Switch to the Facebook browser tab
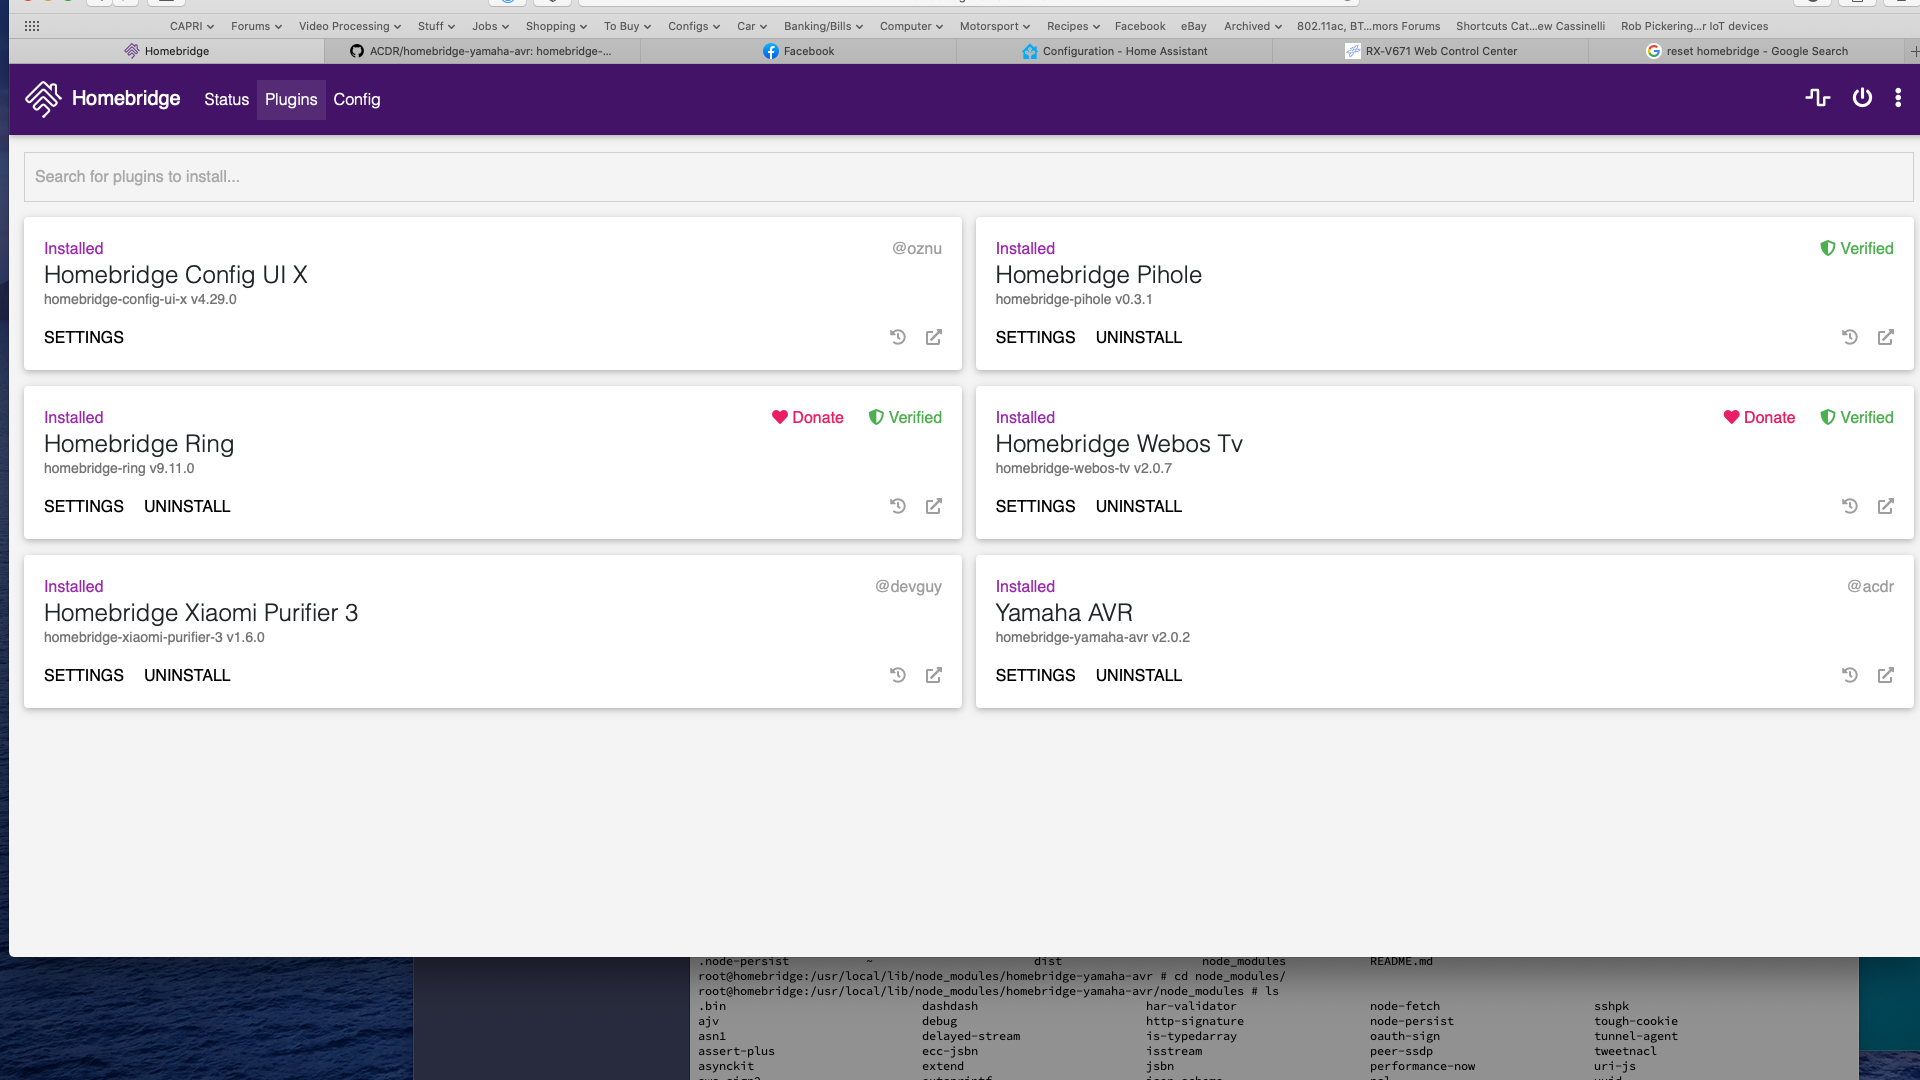The width and height of the screenshot is (1920, 1080). pyautogui.click(x=798, y=51)
